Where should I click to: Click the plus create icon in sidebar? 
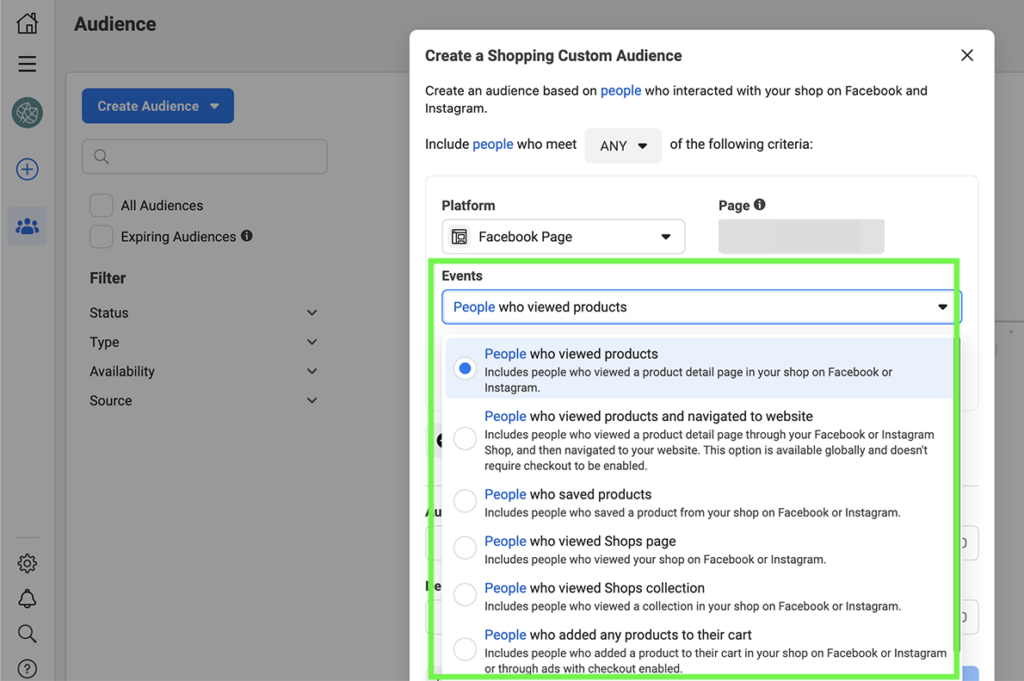[x=27, y=170]
